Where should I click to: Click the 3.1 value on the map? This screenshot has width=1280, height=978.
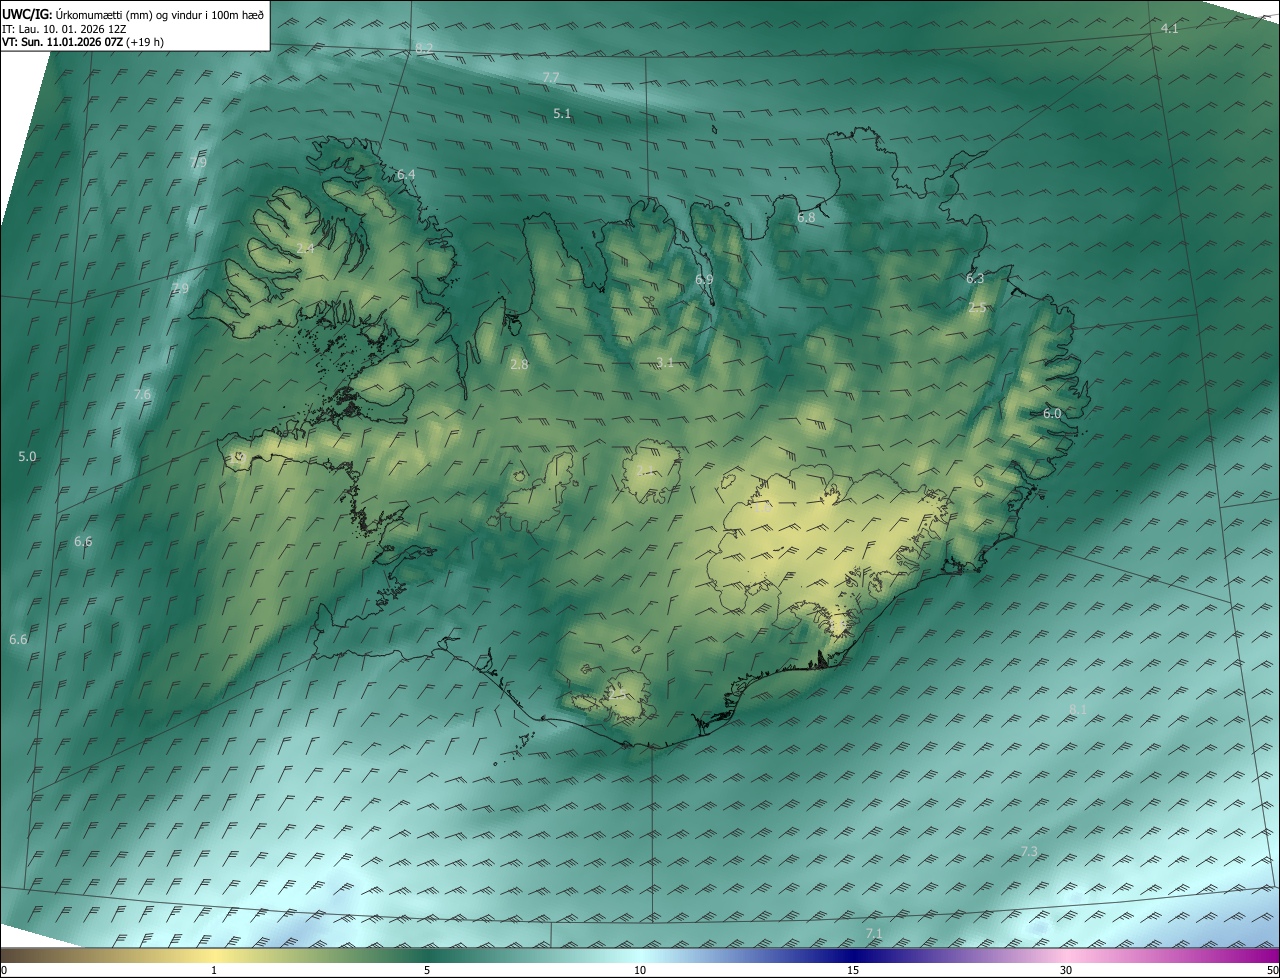(x=665, y=362)
